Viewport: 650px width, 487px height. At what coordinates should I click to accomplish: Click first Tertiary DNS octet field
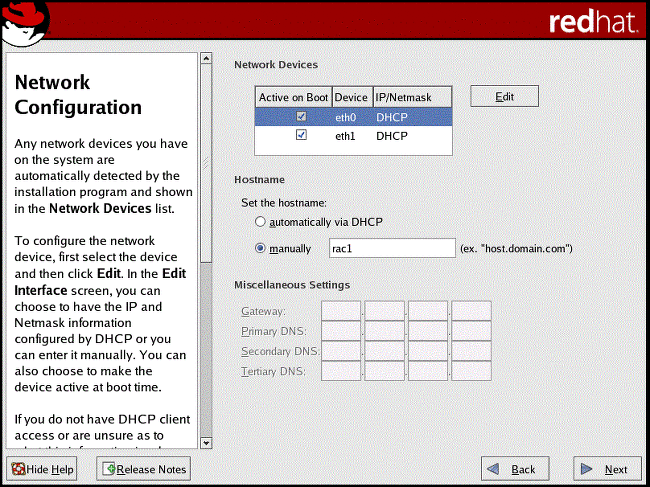click(x=341, y=371)
